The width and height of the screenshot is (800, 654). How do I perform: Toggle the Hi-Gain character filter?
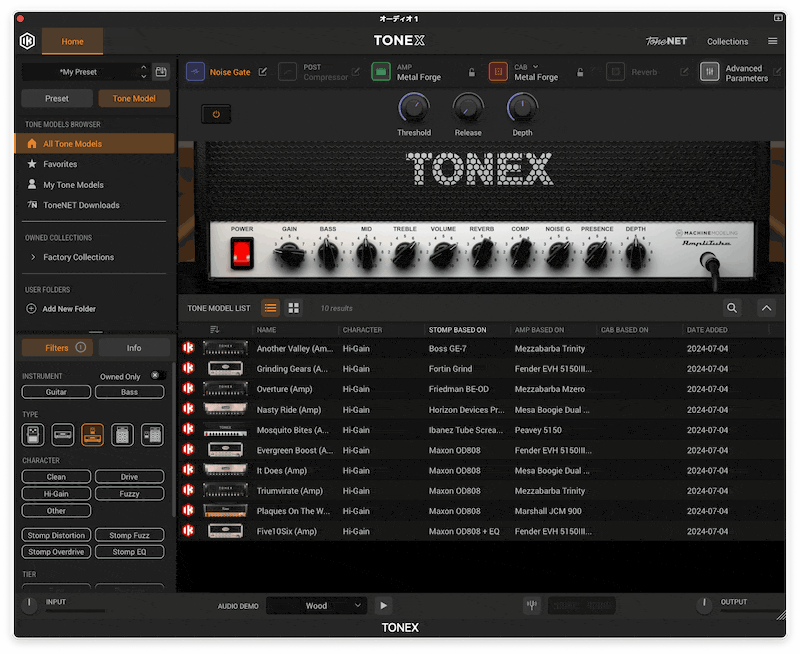(x=56, y=494)
